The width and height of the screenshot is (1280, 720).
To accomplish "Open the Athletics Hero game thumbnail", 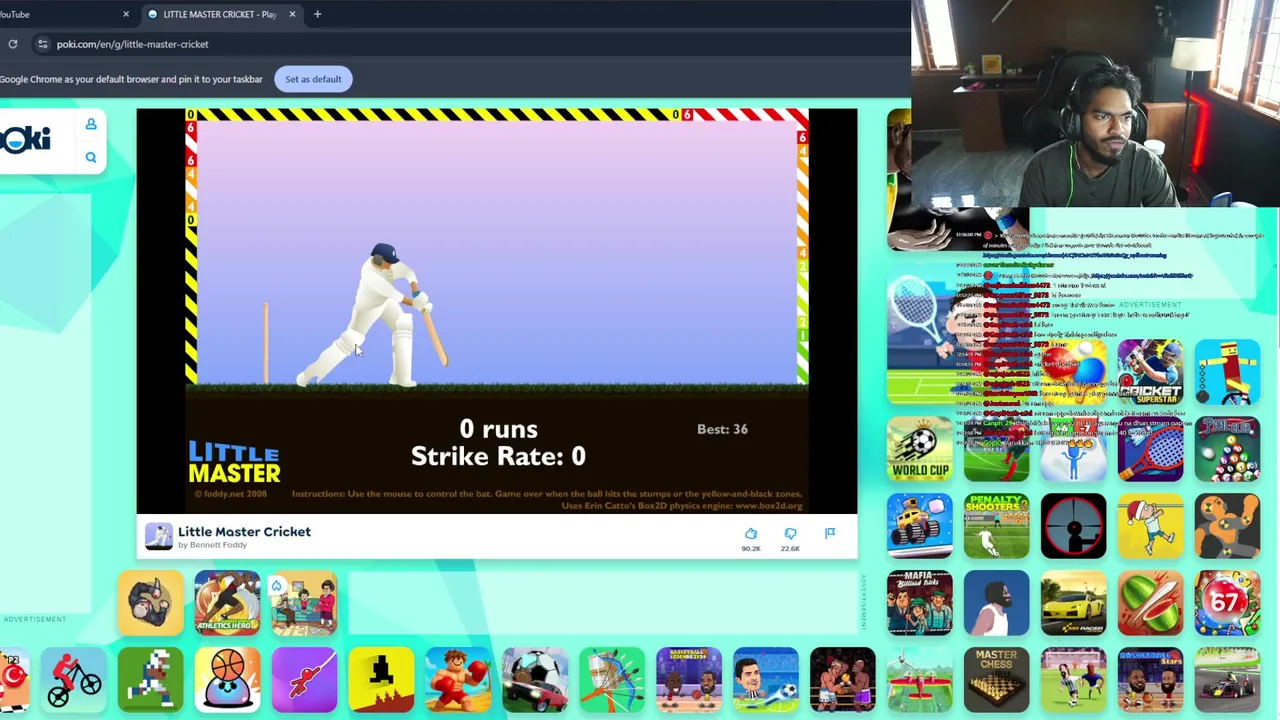I will [227, 603].
